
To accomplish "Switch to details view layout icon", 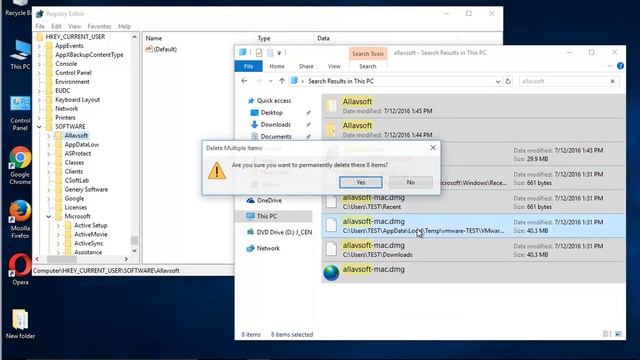I will click(607, 334).
